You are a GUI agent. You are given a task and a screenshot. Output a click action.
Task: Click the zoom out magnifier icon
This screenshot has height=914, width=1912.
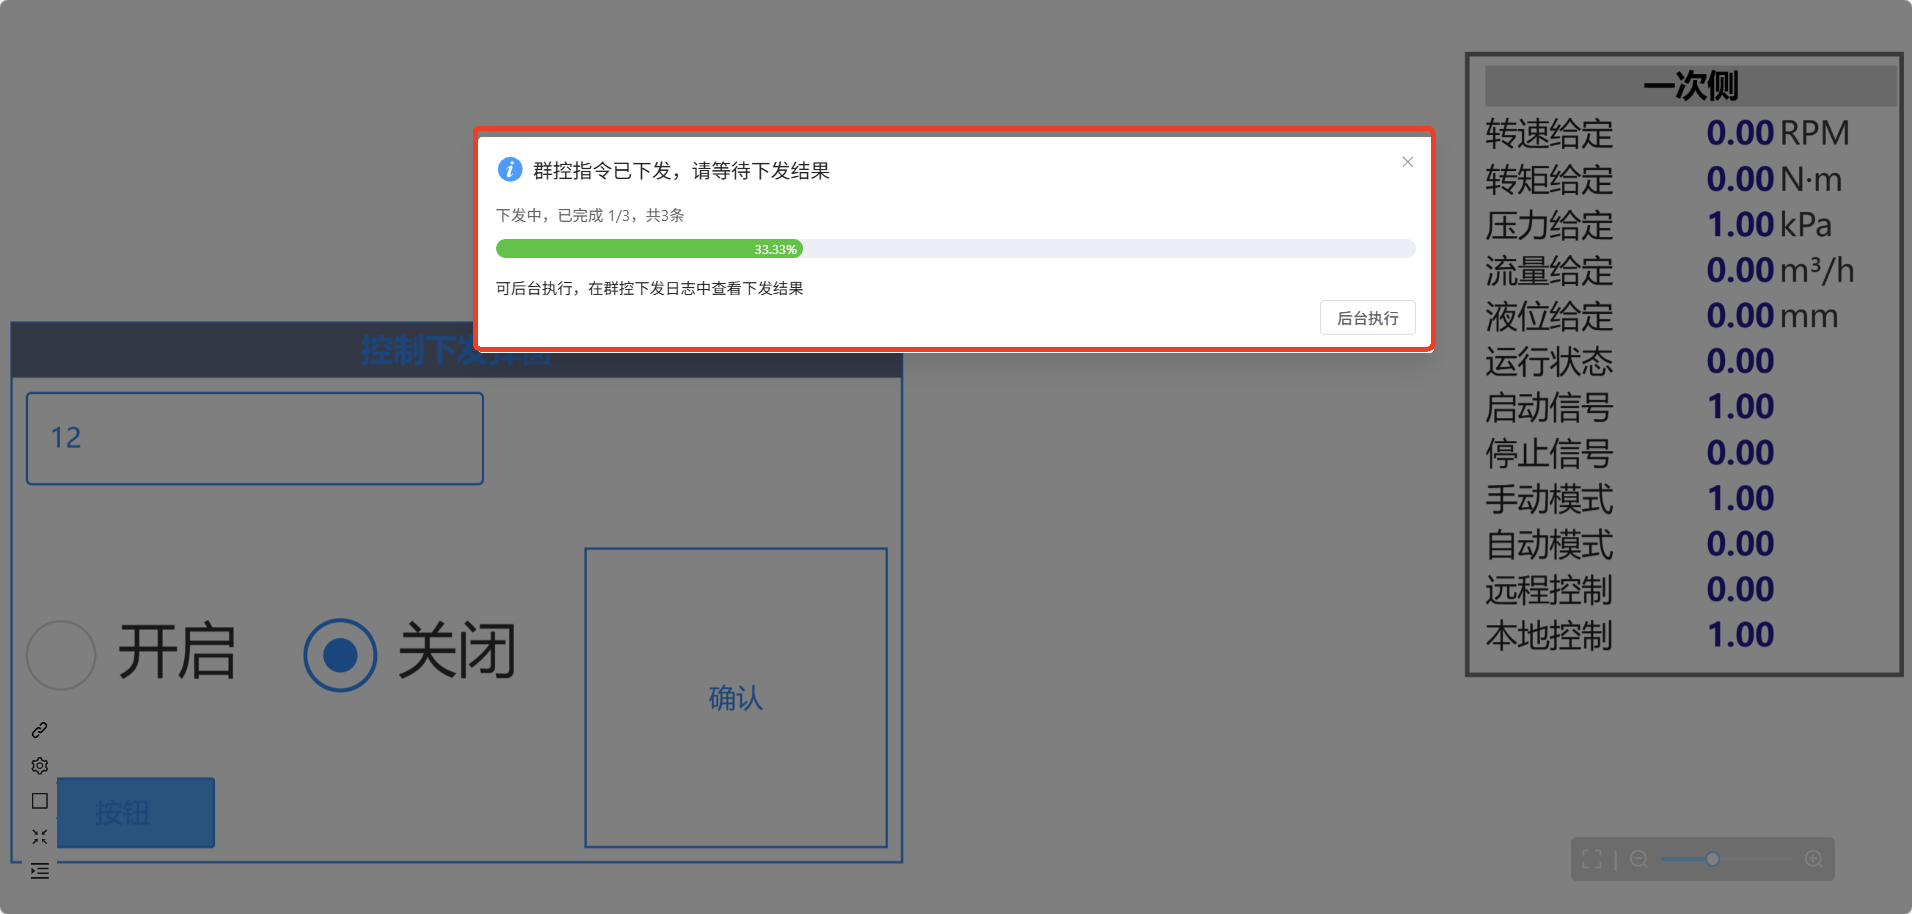[x=1639, y=859]
